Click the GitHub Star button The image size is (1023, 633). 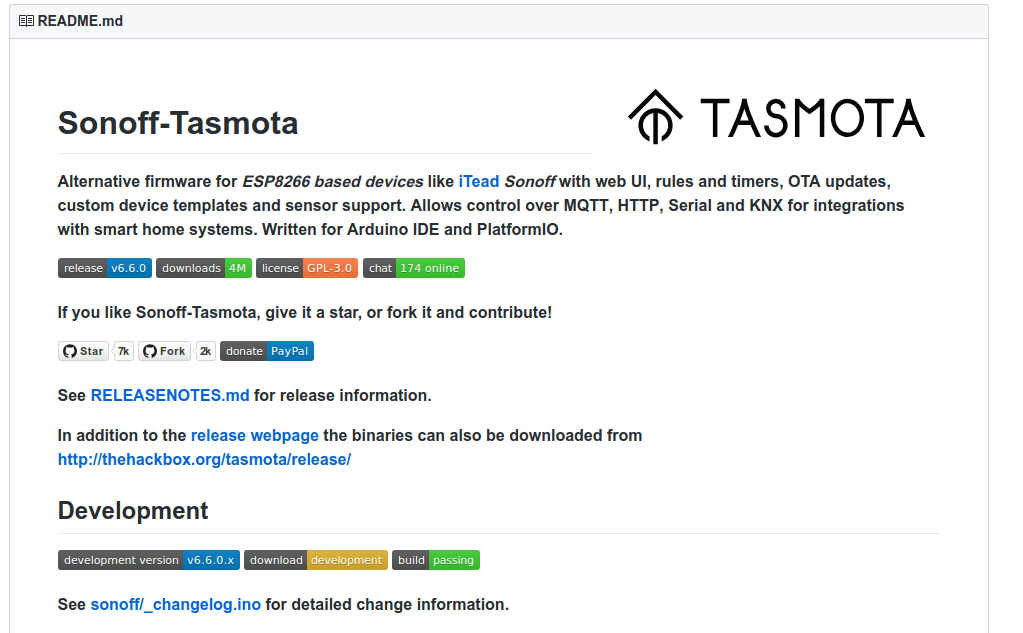83,351
